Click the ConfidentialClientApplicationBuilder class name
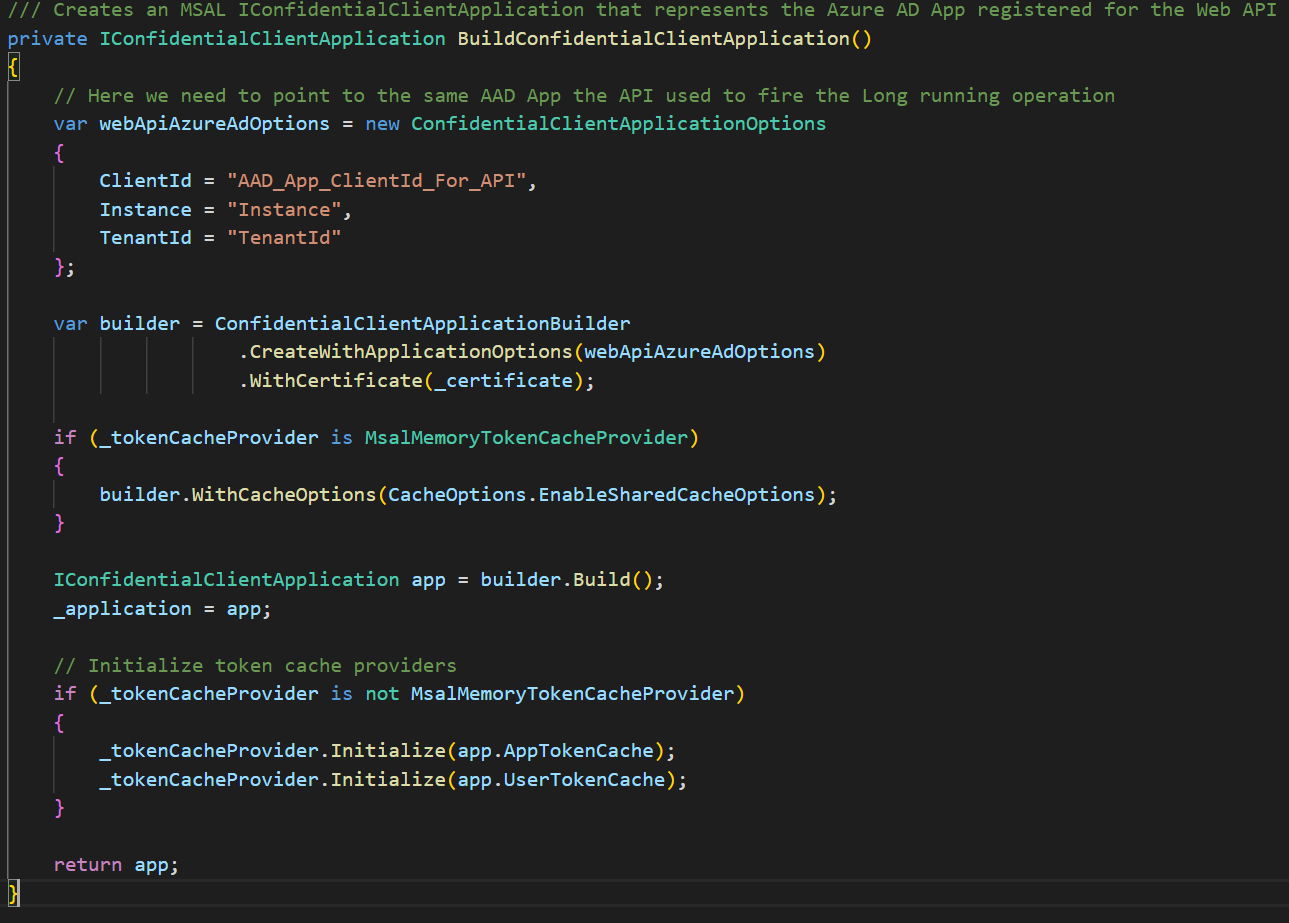Screen dimensions: 1289x923 (422, 324)
